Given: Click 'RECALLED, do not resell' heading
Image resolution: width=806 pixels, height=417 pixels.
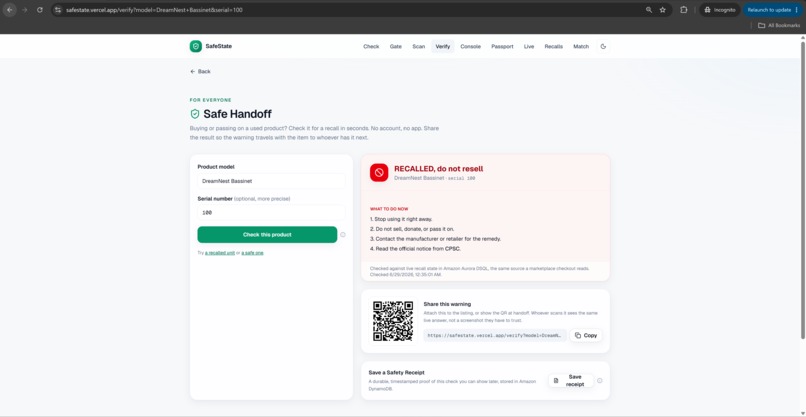Looking at the screenshot, I should click(438, 169).
